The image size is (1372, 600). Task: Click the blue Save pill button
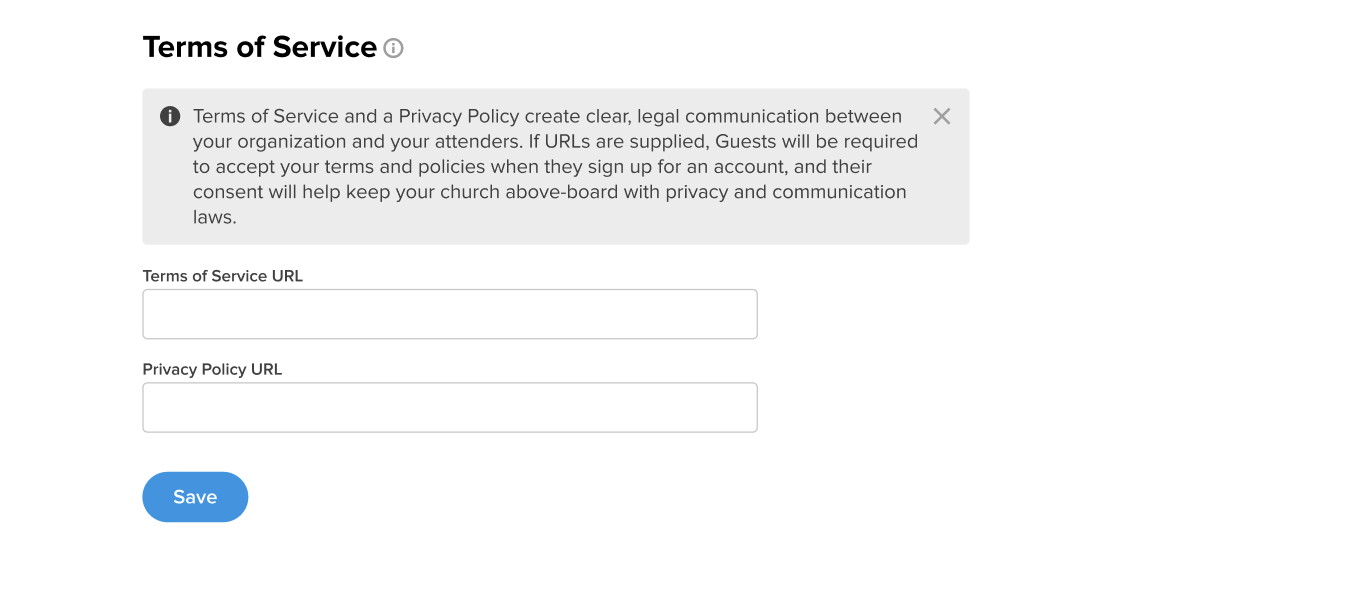pyautogui.click(x=195, y=497)
